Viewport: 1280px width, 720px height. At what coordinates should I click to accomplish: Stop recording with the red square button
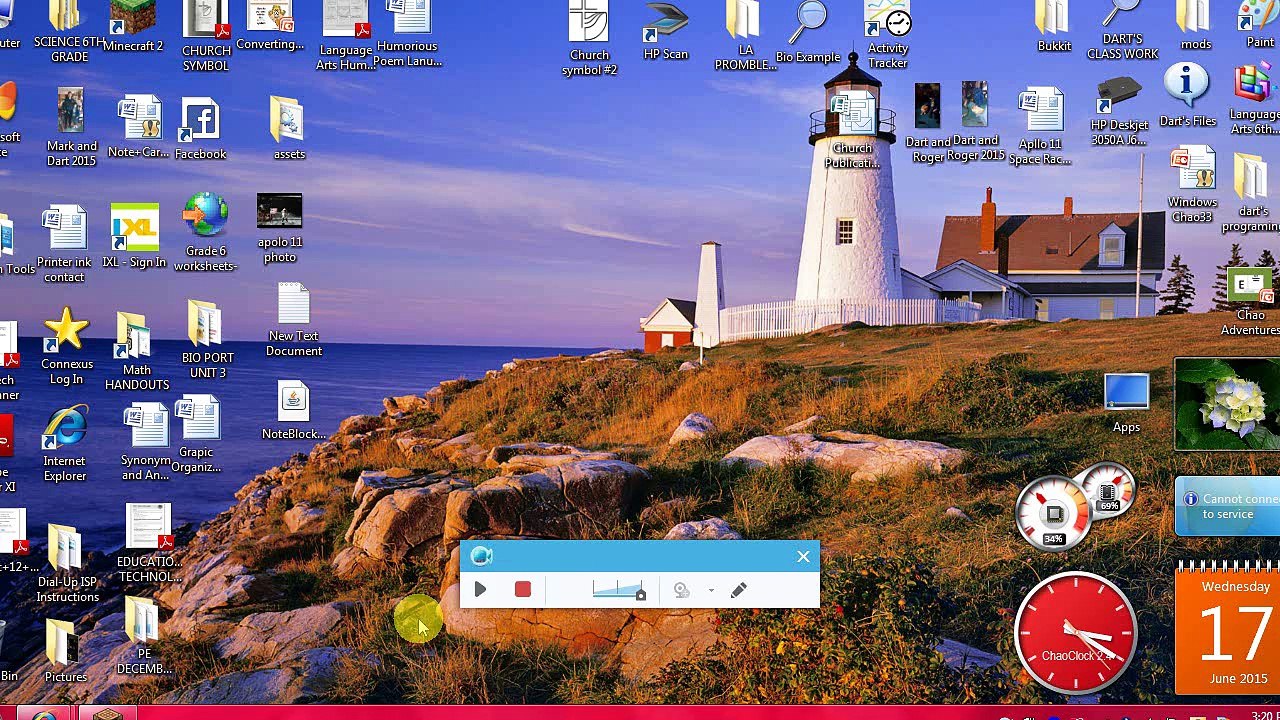[x=522, y=590]
